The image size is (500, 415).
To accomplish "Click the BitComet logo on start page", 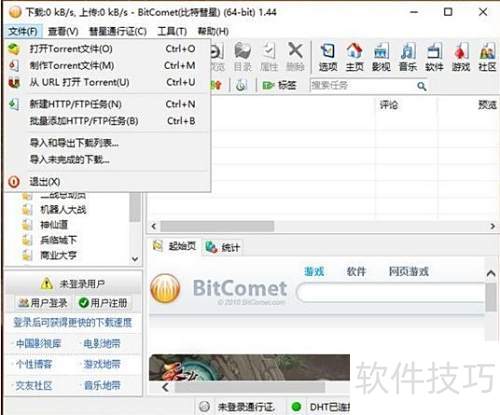I will [219, 288].
